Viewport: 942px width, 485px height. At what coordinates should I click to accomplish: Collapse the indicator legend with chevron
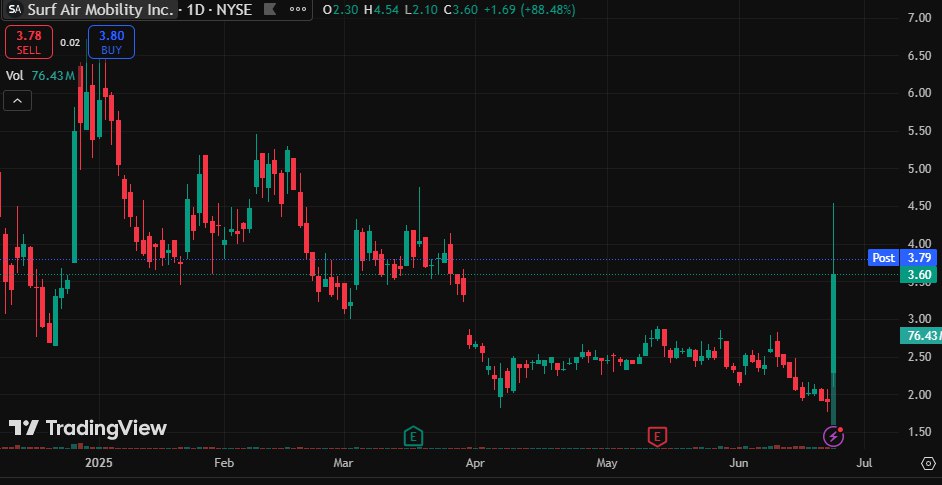point(17,101)
